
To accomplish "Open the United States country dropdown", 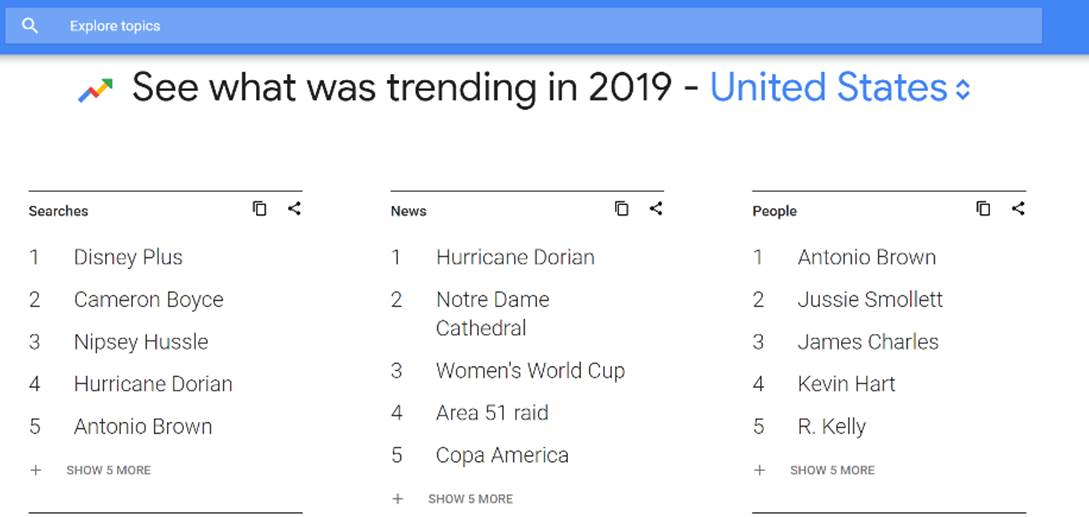I will pyautogui.click(x=840, y=88).
